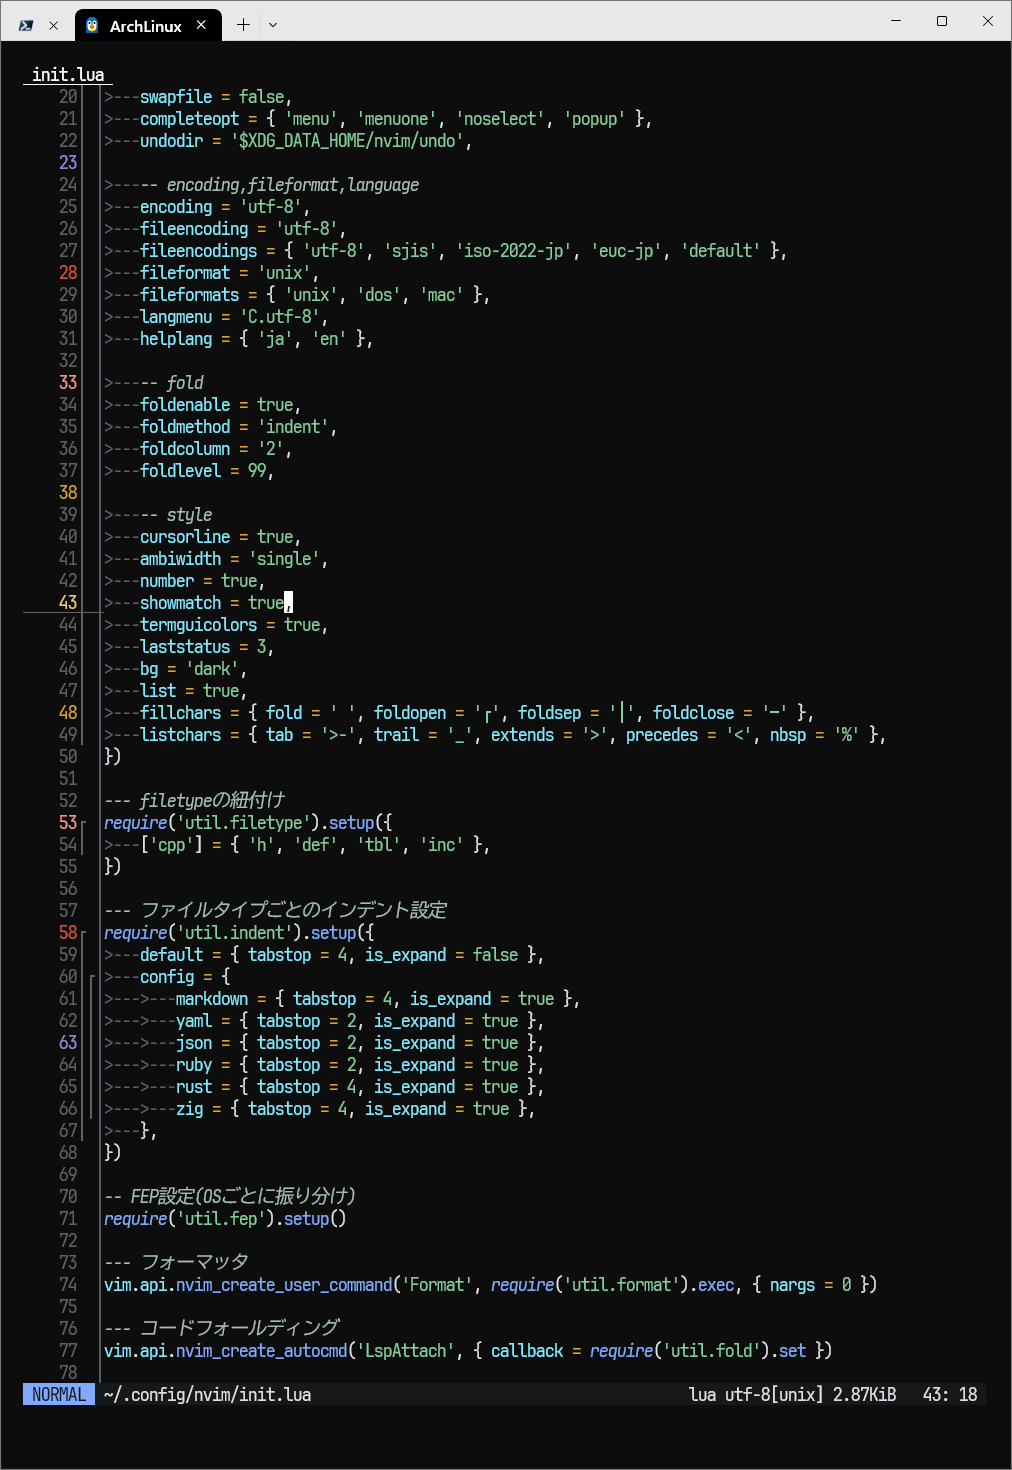This screenshot has width=1012, height=1470.
Task: Collapse the fold marker at line 53
Action: coord(84,823)
